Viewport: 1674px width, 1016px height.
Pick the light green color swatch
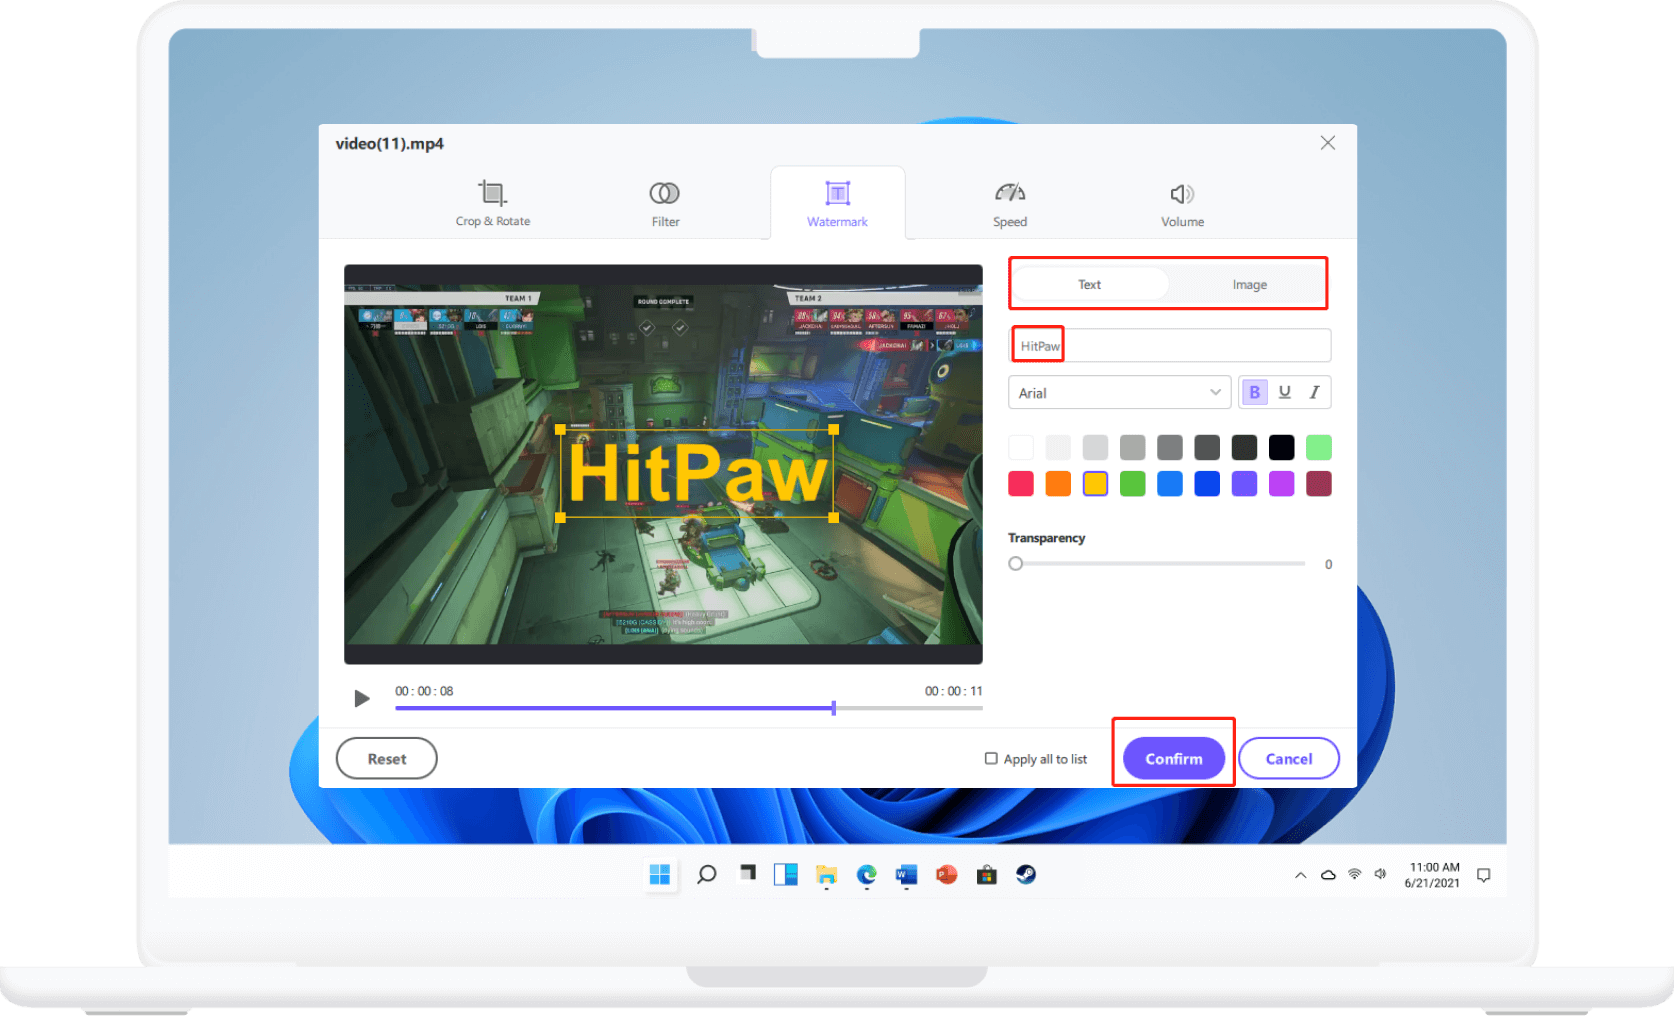coord(1319,447)
